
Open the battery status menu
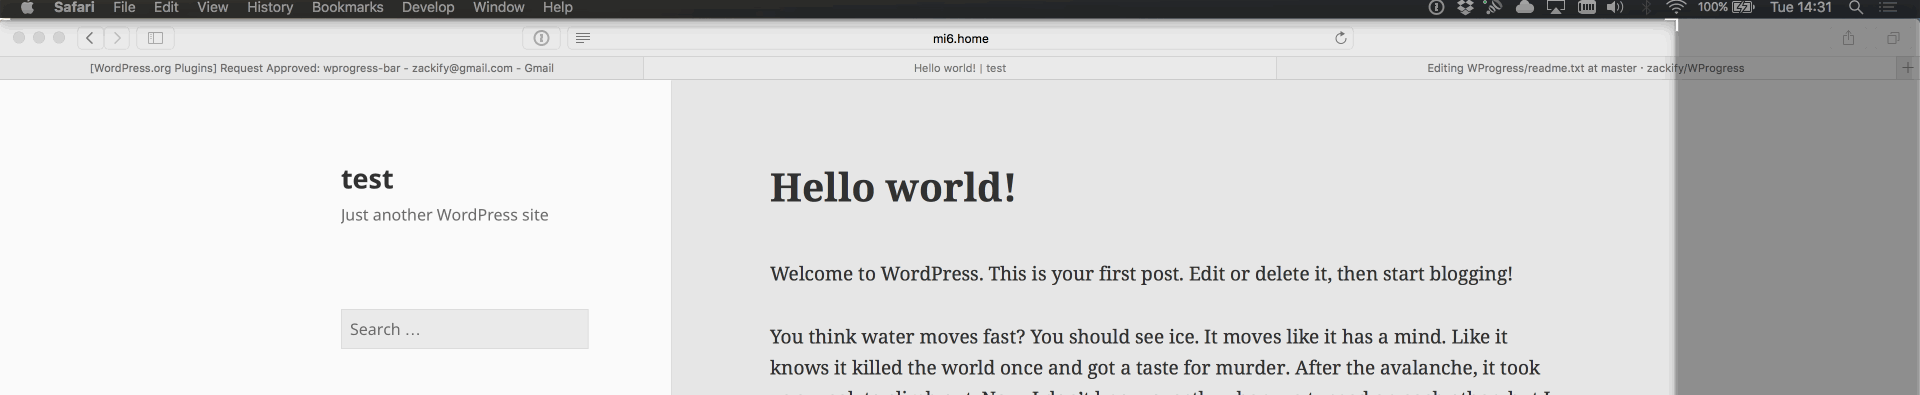1727,7
